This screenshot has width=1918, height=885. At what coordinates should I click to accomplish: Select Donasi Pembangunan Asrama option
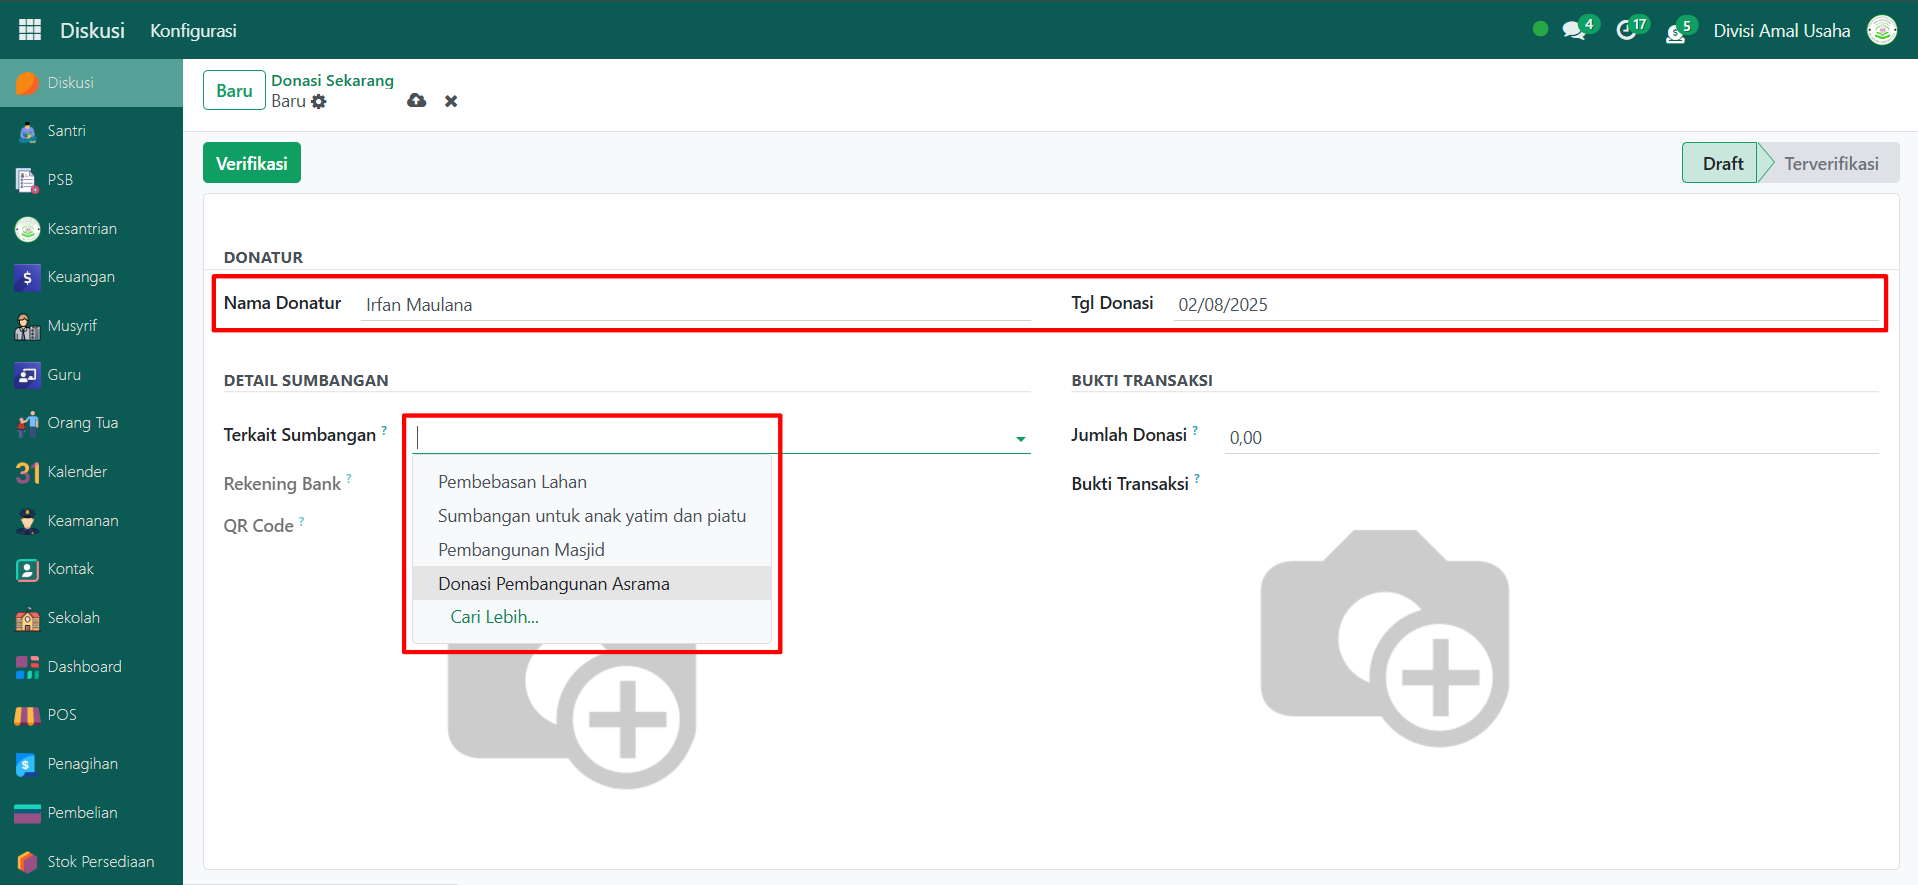click(x=553, y=584)
